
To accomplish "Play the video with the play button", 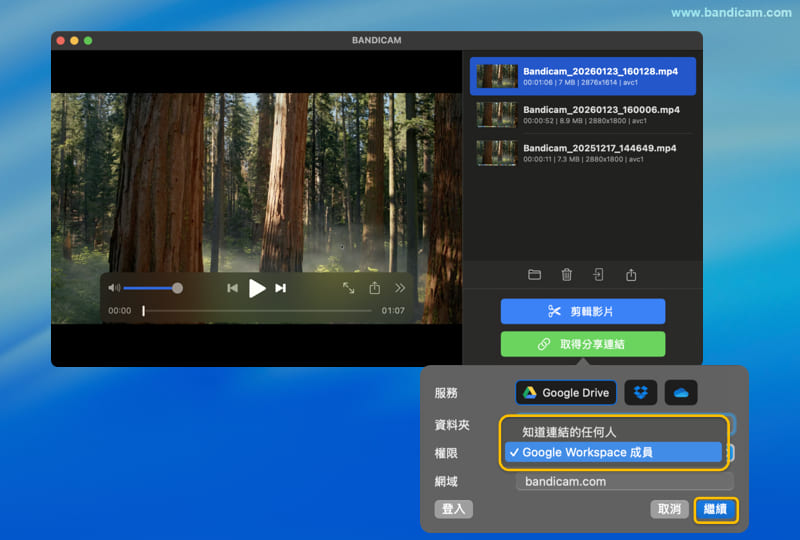I will (x=257, y=288).
